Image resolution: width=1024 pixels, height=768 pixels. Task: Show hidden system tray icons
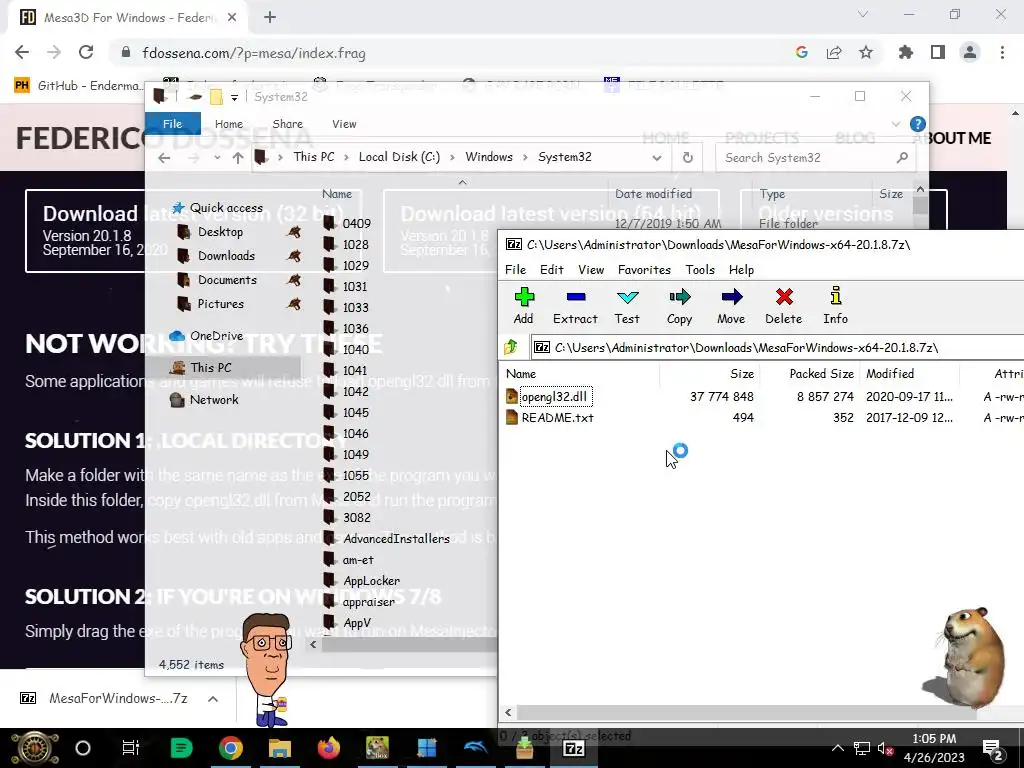pyautogui.click(x=837, y=748)
